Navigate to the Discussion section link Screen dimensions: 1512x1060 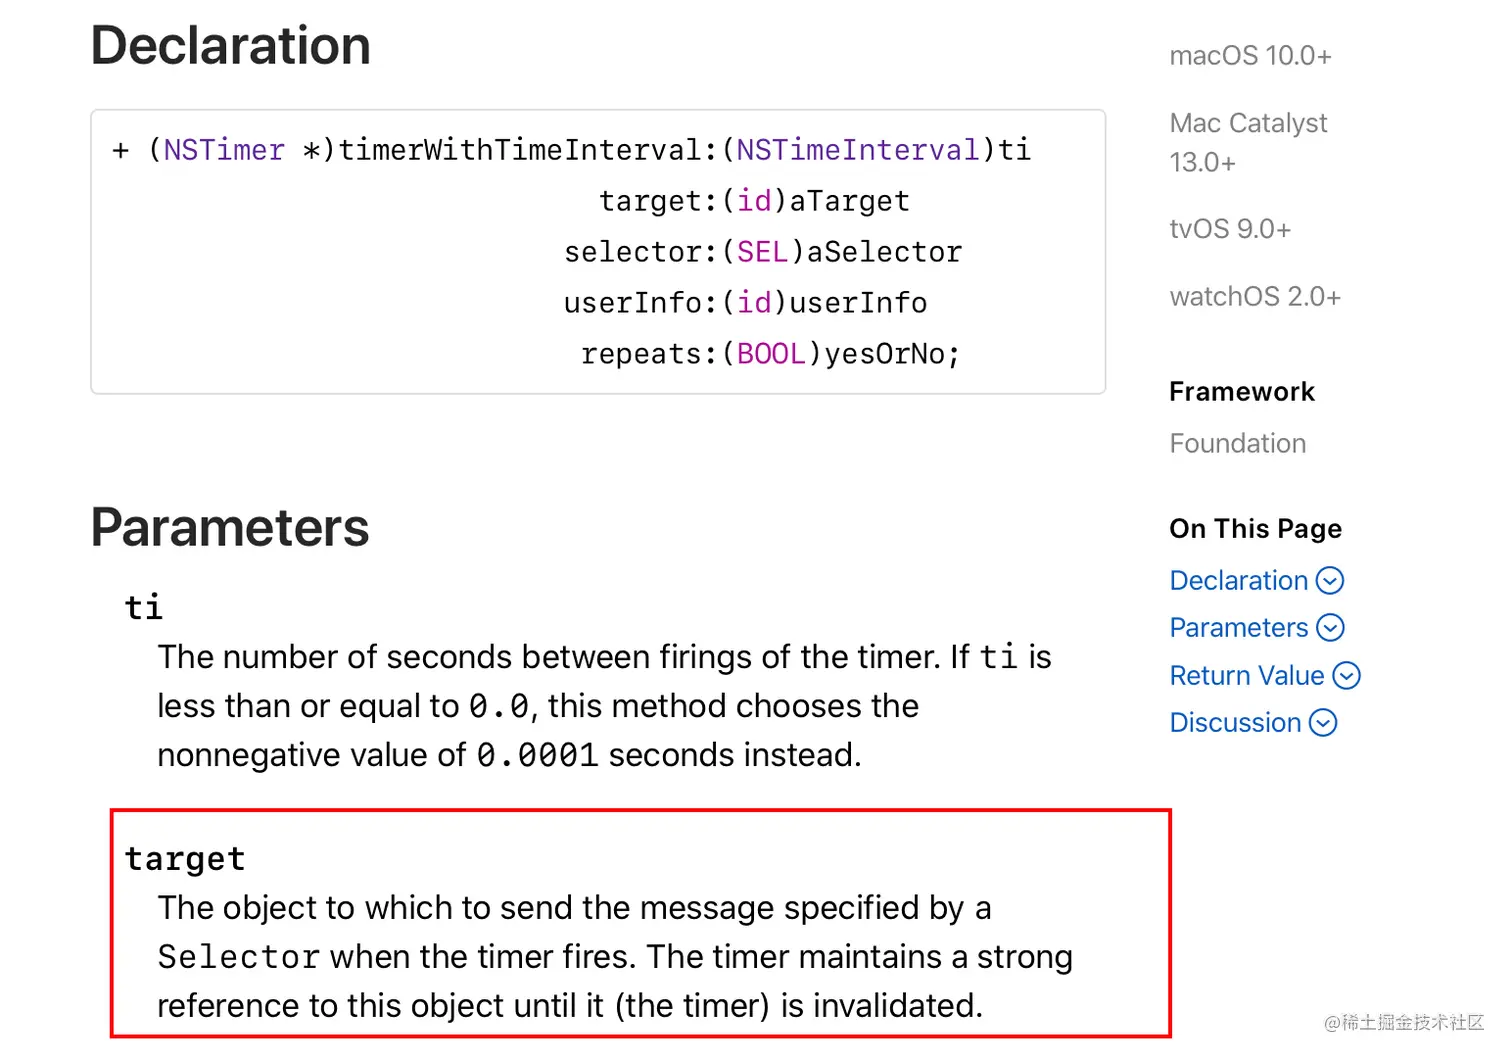point(1235,723)
